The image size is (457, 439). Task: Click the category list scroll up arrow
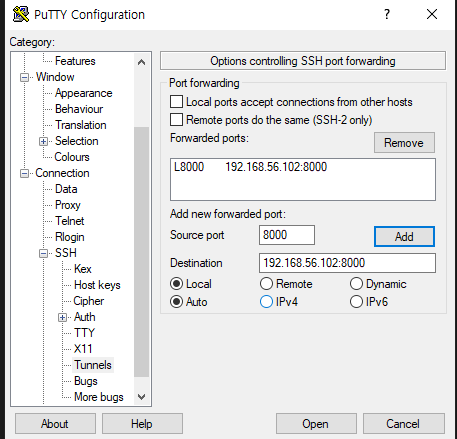(x=141, y=62)
